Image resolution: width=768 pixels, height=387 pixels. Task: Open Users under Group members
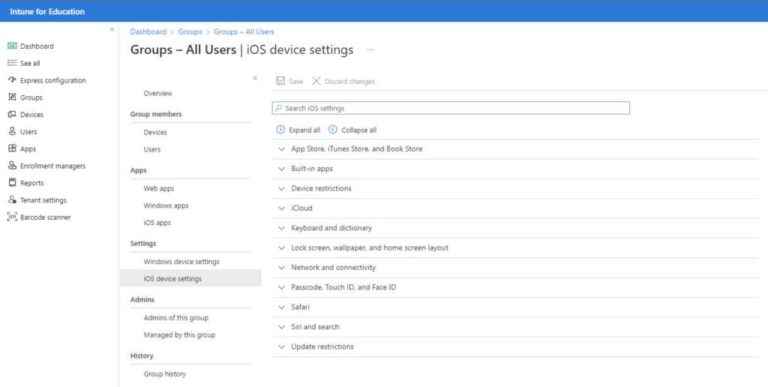(152, 149)
